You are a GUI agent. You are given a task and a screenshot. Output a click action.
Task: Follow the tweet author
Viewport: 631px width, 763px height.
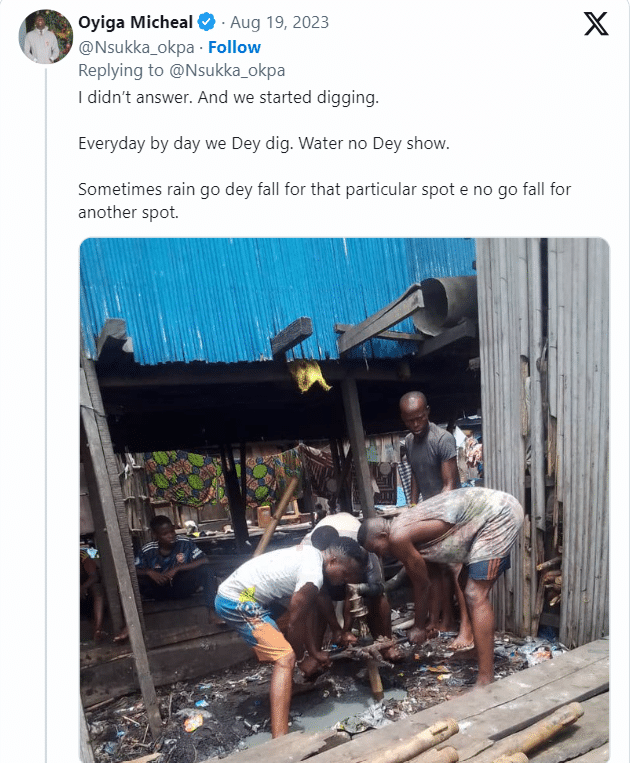(234, 47)
